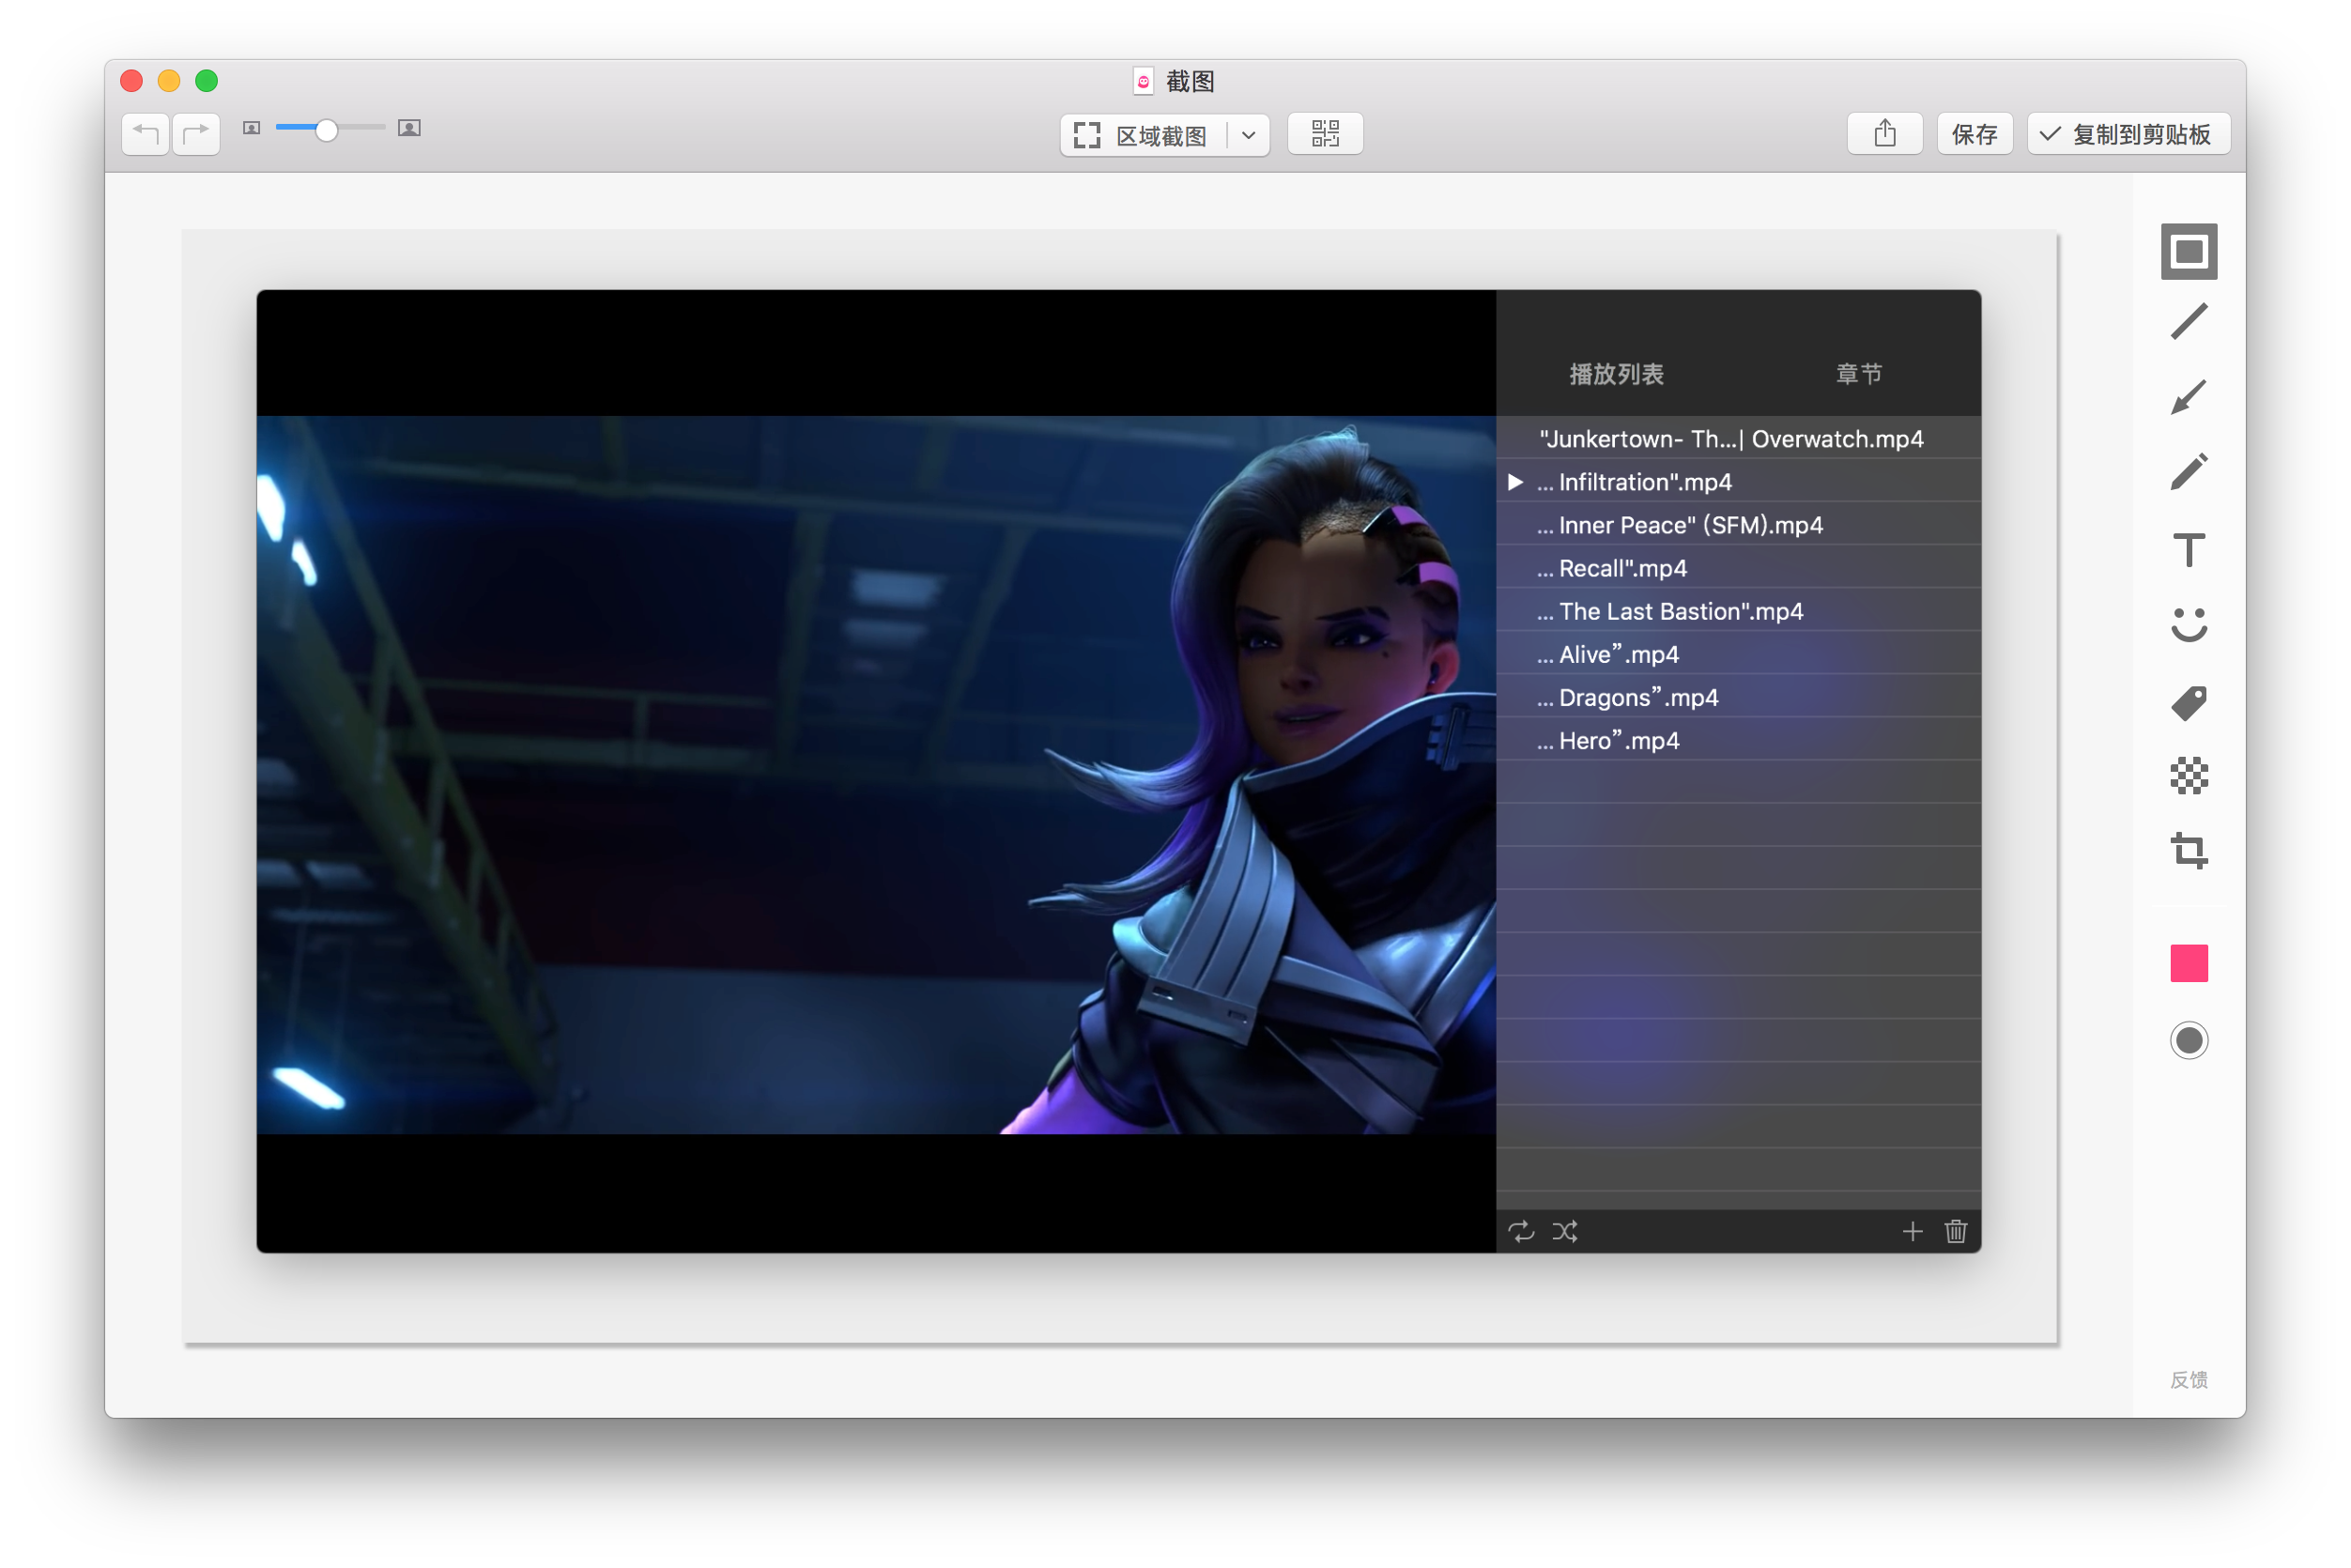Viewport: 2351px width, 1568px height.
Task: Click 复制到剪贴板 button
Action: [2128, 134]
